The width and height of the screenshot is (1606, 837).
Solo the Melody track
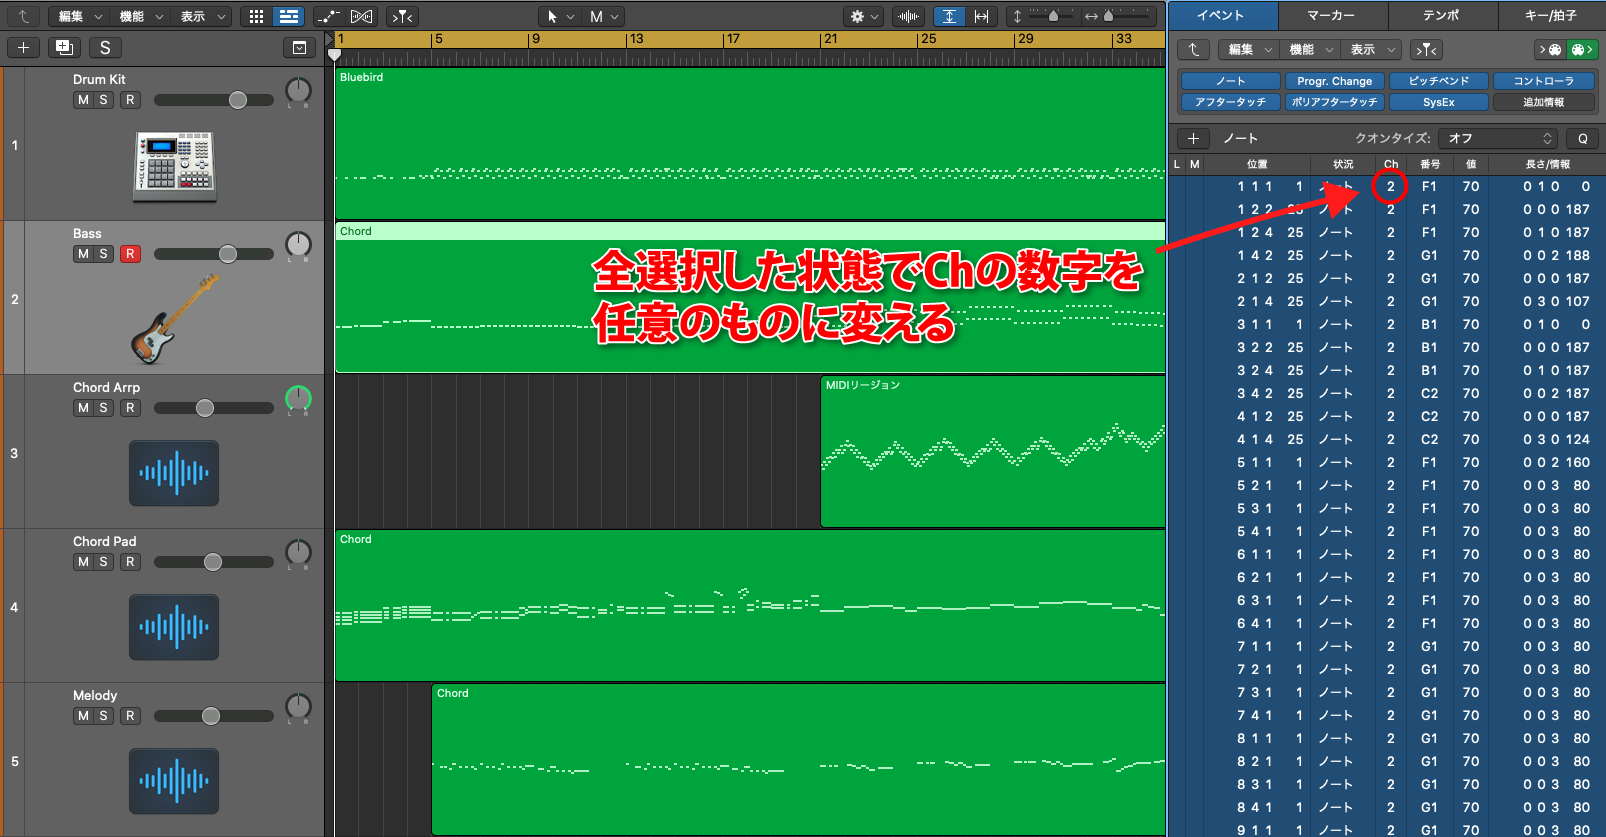104,716
